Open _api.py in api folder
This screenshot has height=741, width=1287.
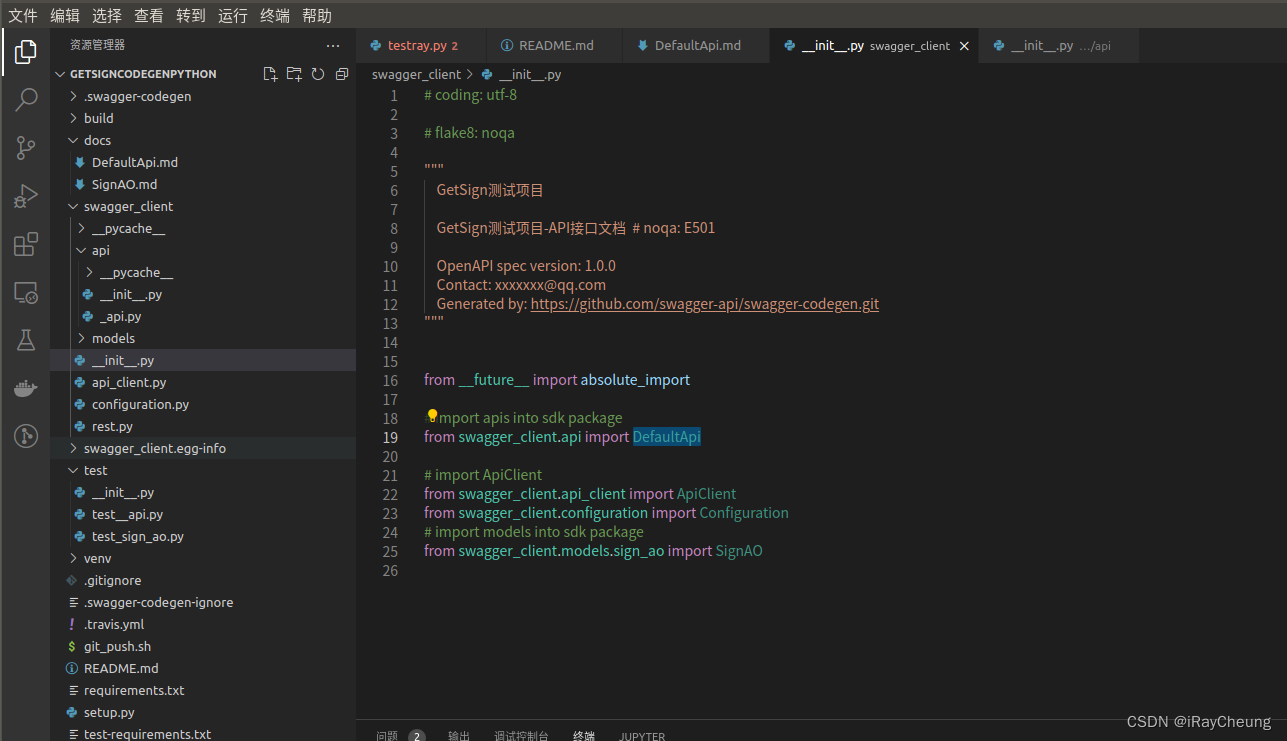(203, 316)
